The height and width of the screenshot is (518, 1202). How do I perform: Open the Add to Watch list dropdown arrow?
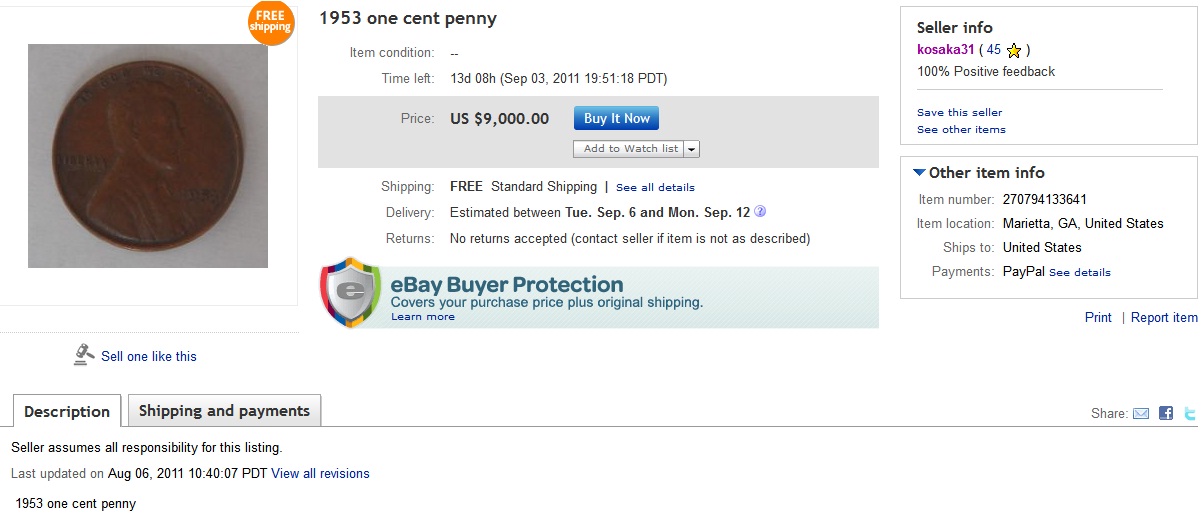(x=692, y=149)
